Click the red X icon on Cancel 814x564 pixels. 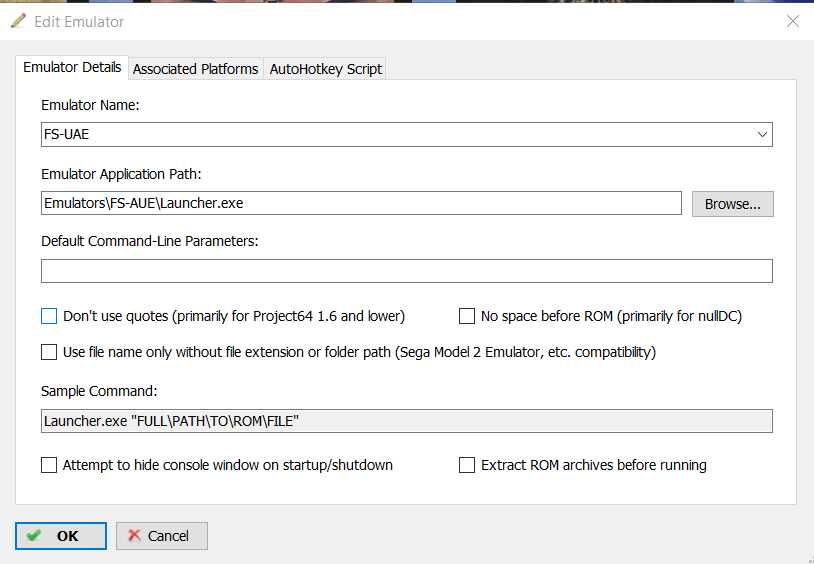pos(134,535)
